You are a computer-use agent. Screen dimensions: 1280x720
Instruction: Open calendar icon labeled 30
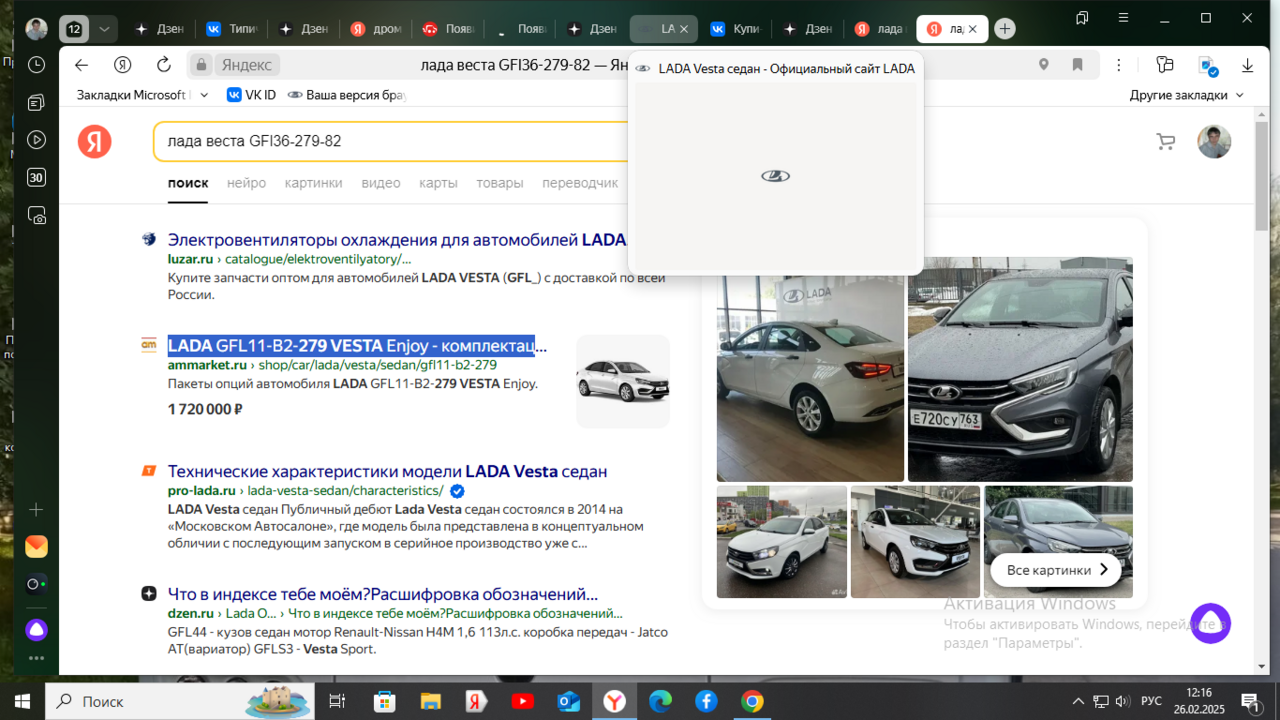(x=36, y=178)
